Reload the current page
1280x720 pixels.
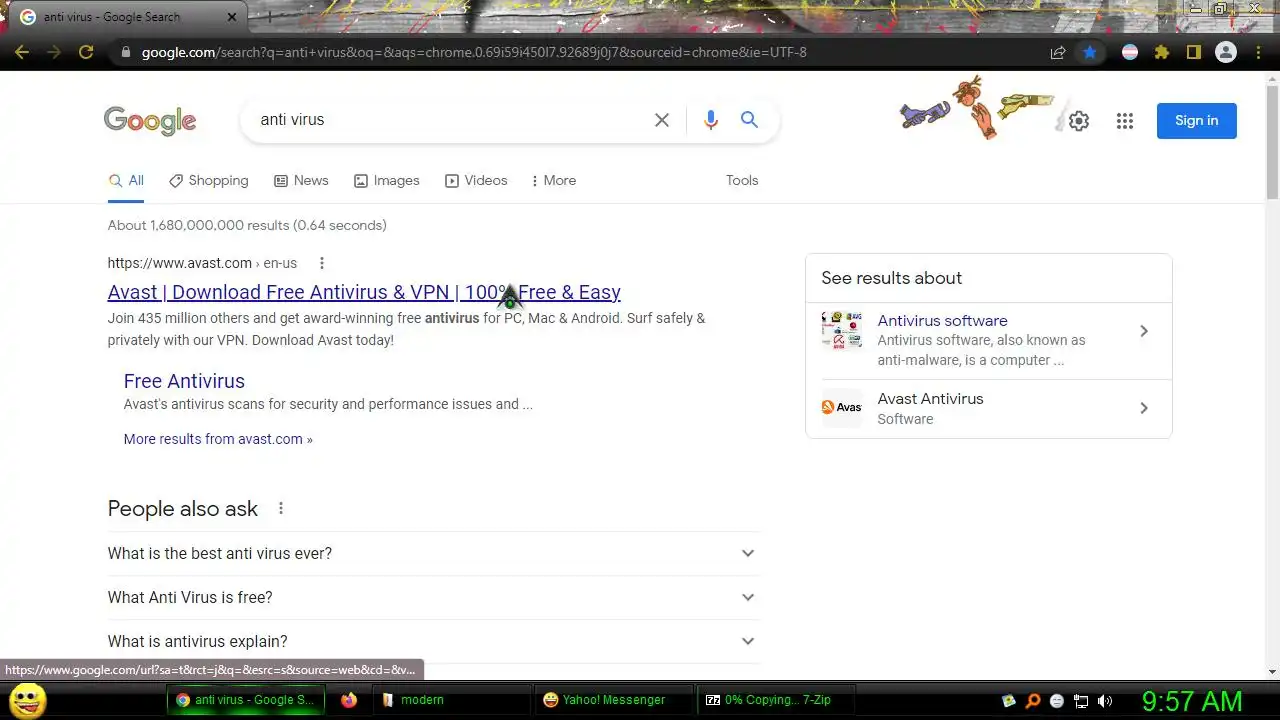click(86, 52)
